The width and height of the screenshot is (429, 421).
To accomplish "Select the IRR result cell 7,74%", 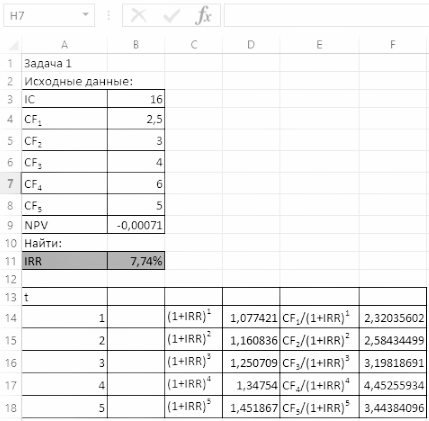I will click(136, 261).
